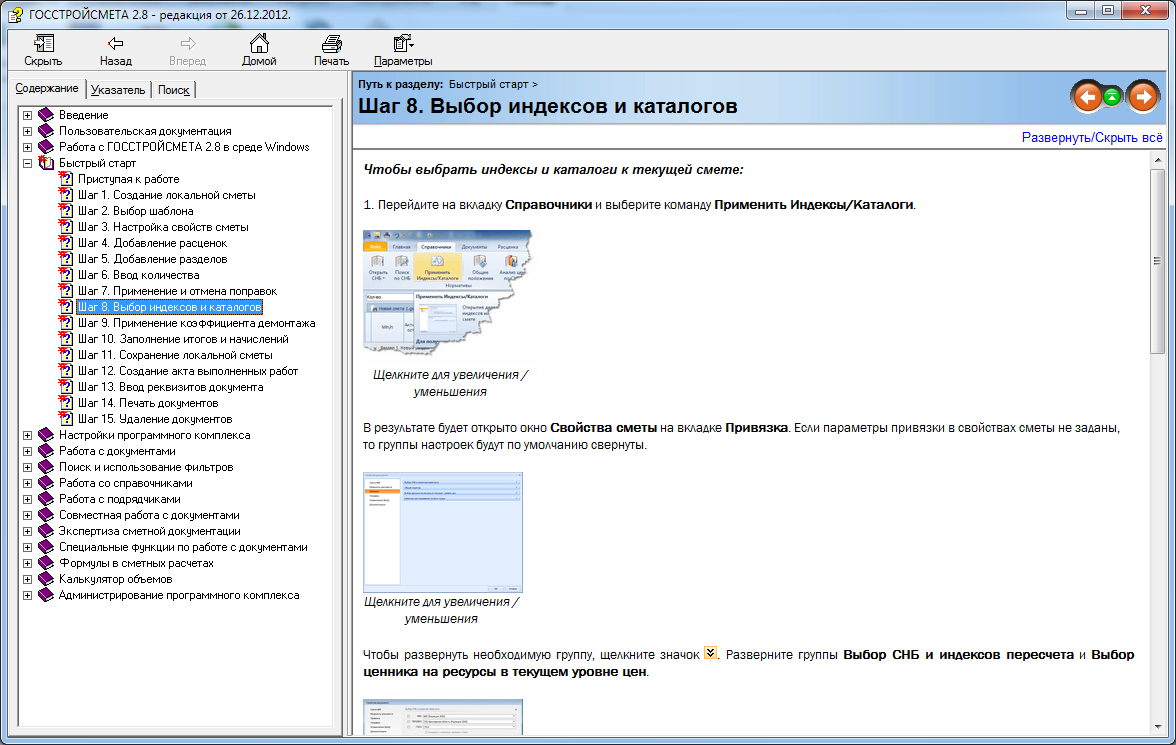Image resolution: width=1176 pixels, height=745 pixels.
Task: Switch to the Поиск tab
Action: (x=173, y=90)
